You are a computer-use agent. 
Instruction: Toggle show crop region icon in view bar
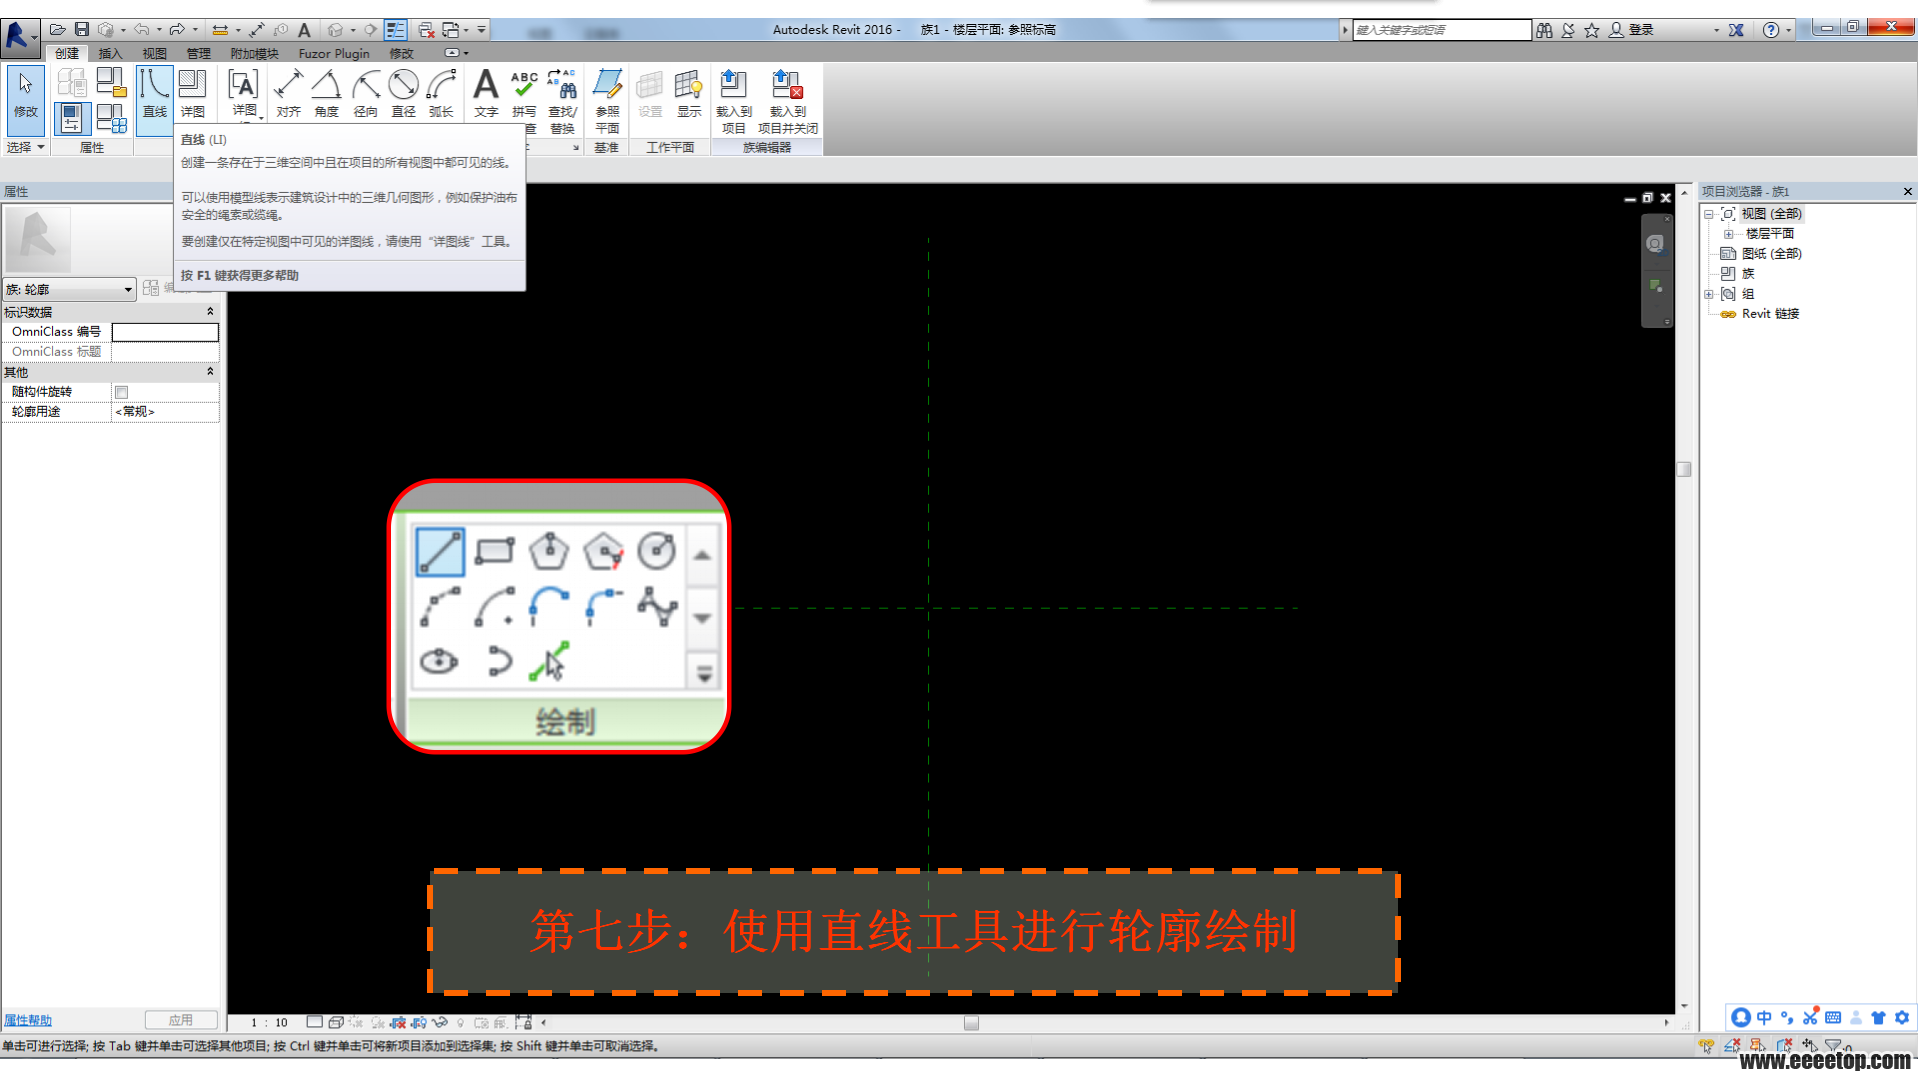point(419,1022)
